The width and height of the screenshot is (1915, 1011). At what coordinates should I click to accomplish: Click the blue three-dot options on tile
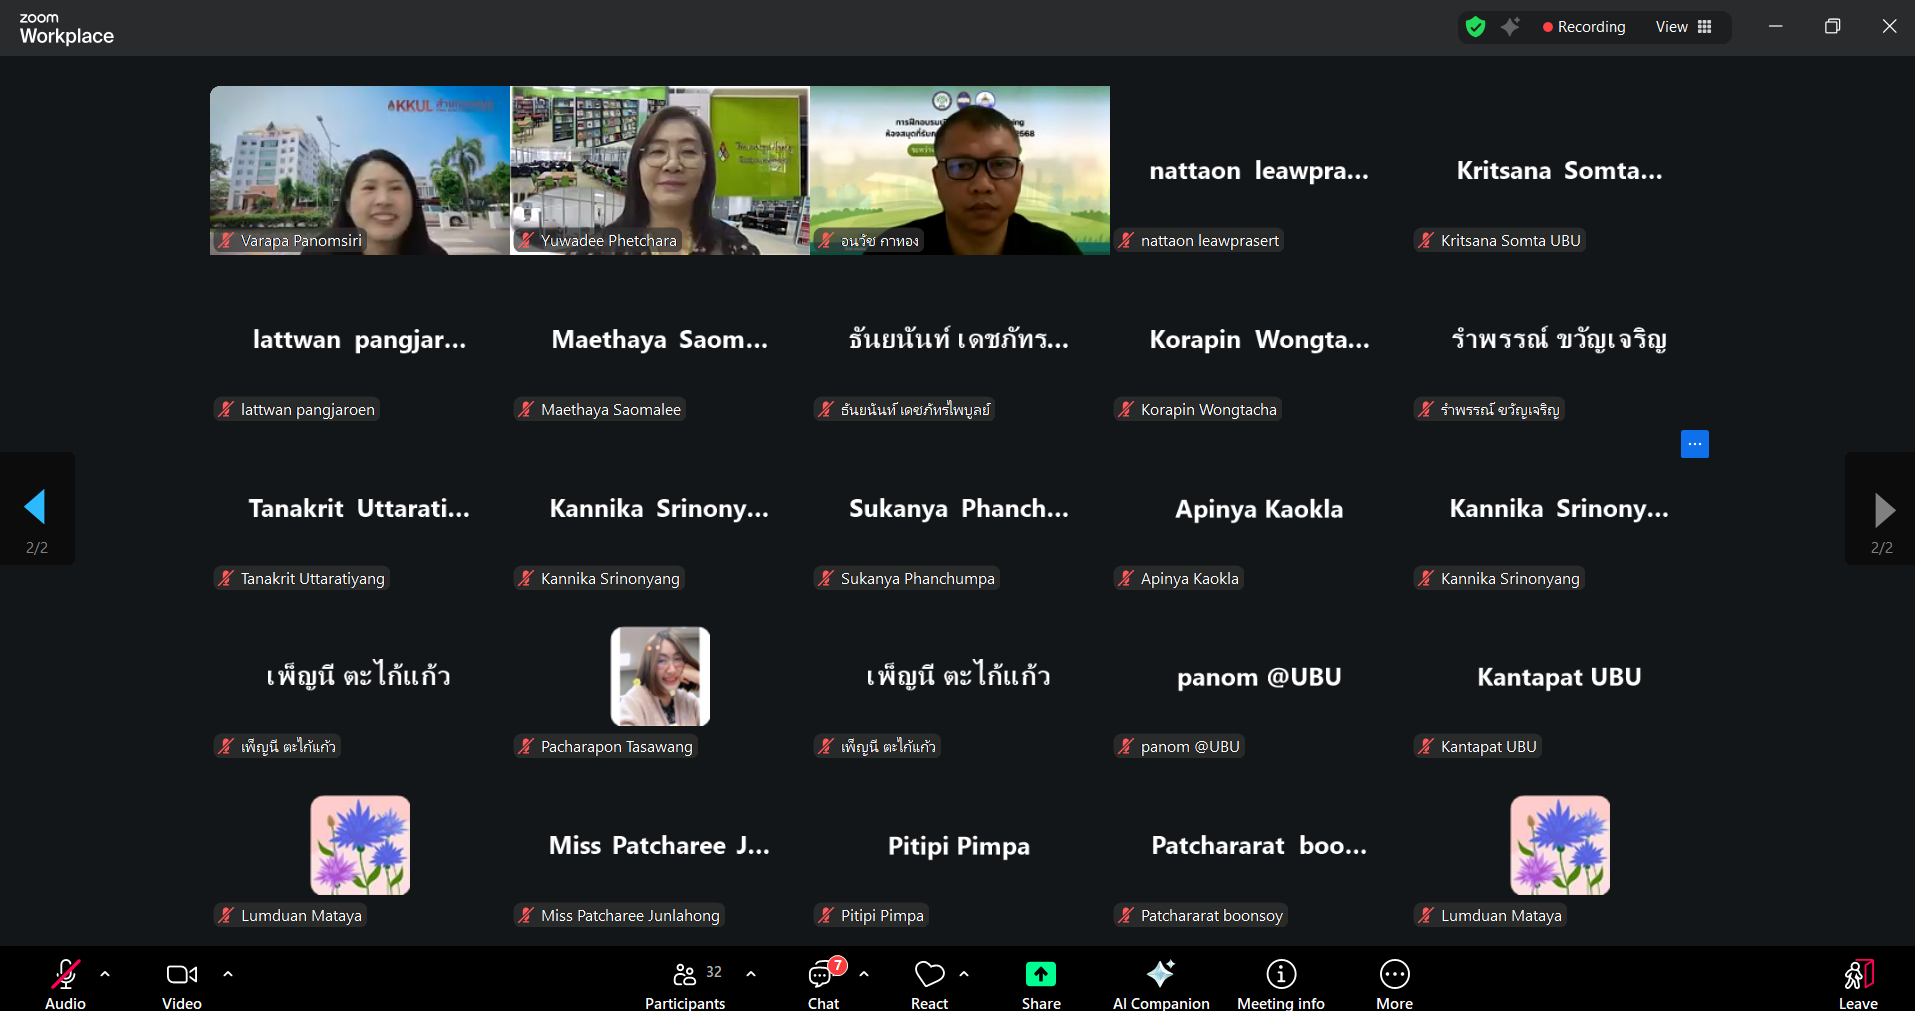1694,444
